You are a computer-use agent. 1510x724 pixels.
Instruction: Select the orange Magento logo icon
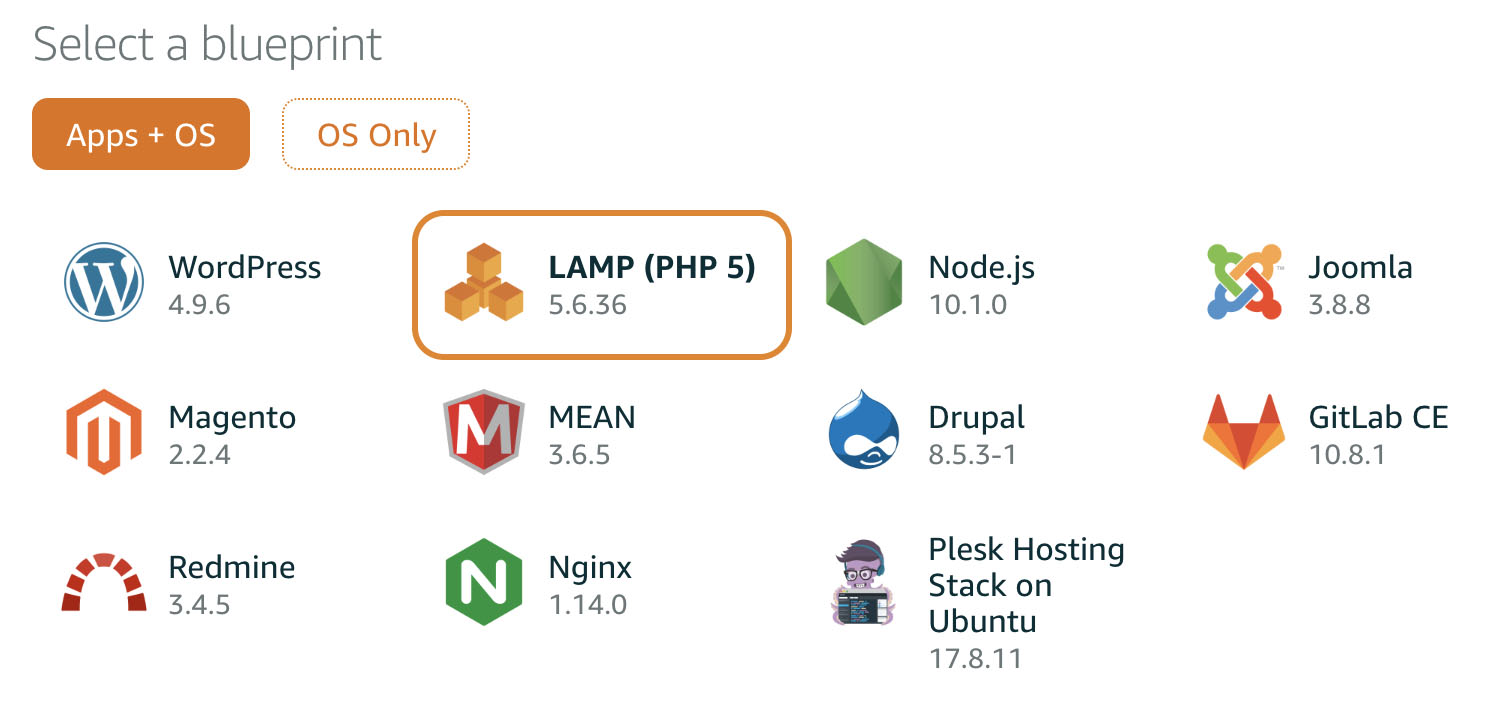pyautogui.click(x=104, y=433)
